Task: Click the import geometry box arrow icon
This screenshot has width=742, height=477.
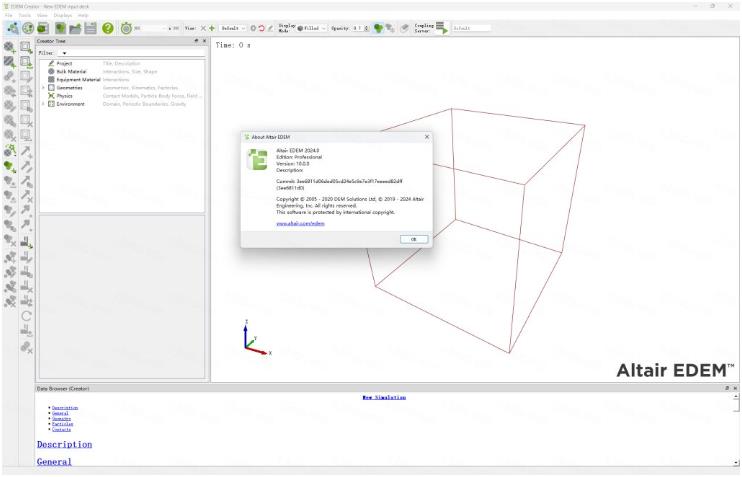Action: point(26,62)
